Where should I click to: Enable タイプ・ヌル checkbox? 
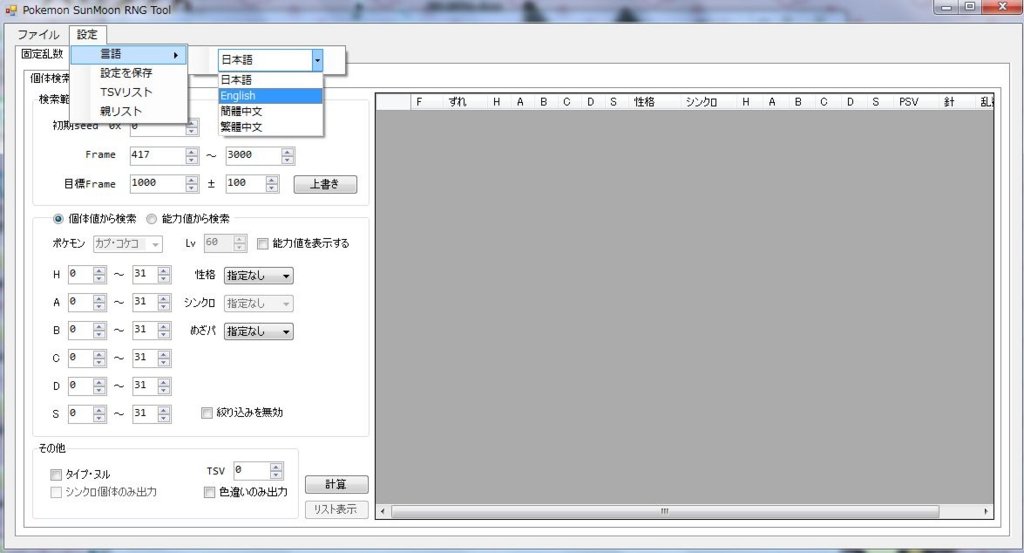80,474
